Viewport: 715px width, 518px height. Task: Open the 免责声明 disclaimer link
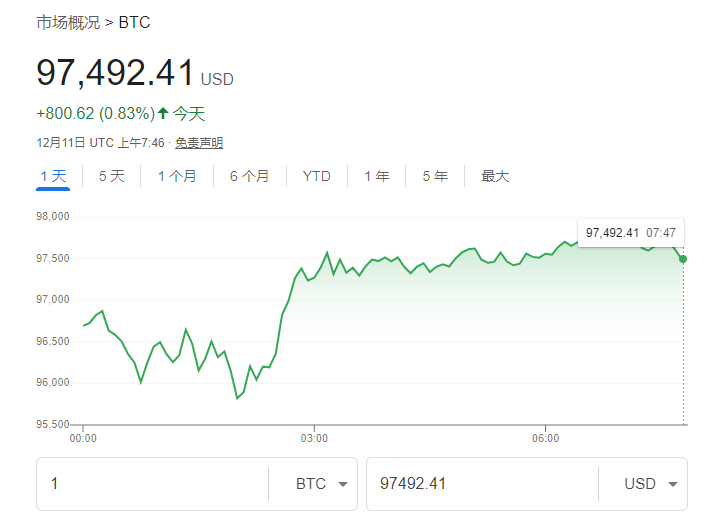point(199,143)
